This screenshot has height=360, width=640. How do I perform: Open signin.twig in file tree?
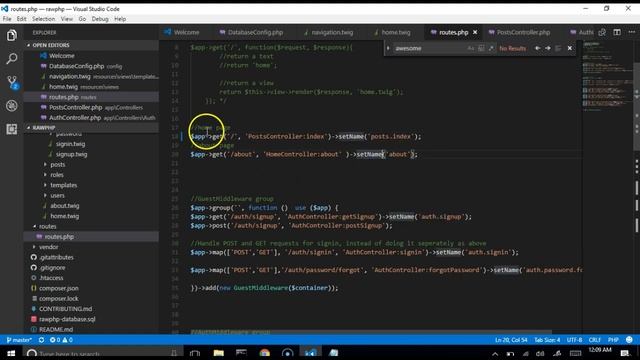[x=70, y=144]
